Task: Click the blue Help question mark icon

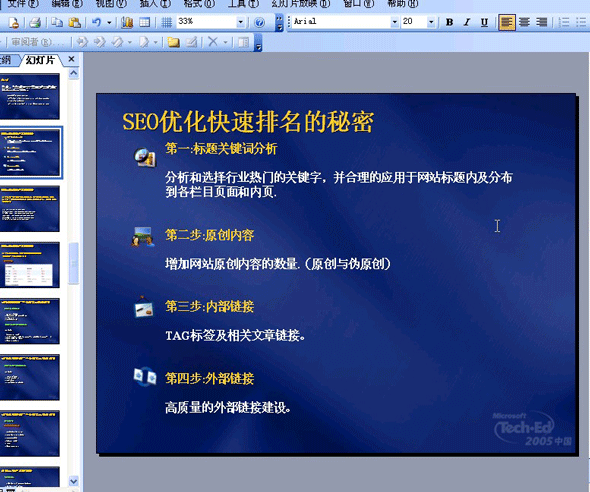Action: click(259, 23)
